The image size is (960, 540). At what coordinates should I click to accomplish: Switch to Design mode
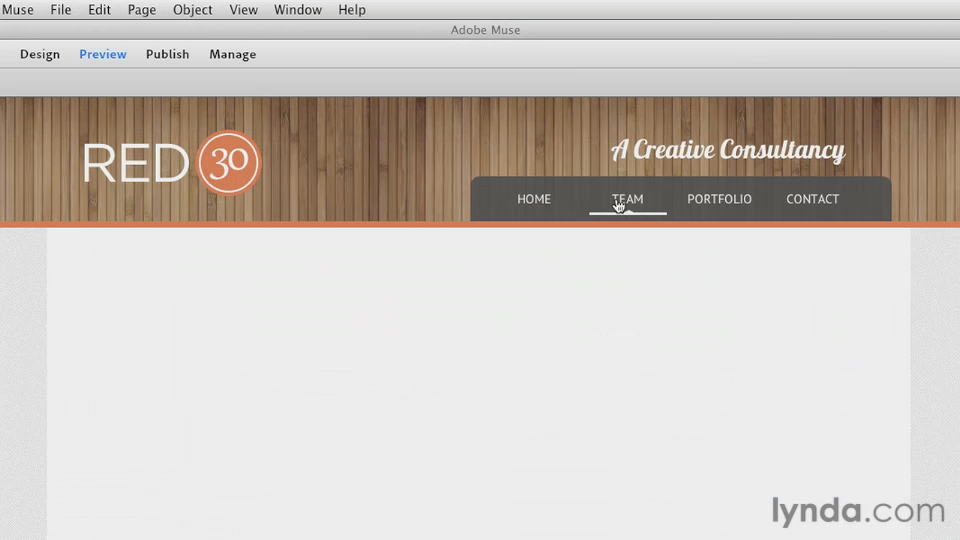pyautogui.click(x=40, y=54)
